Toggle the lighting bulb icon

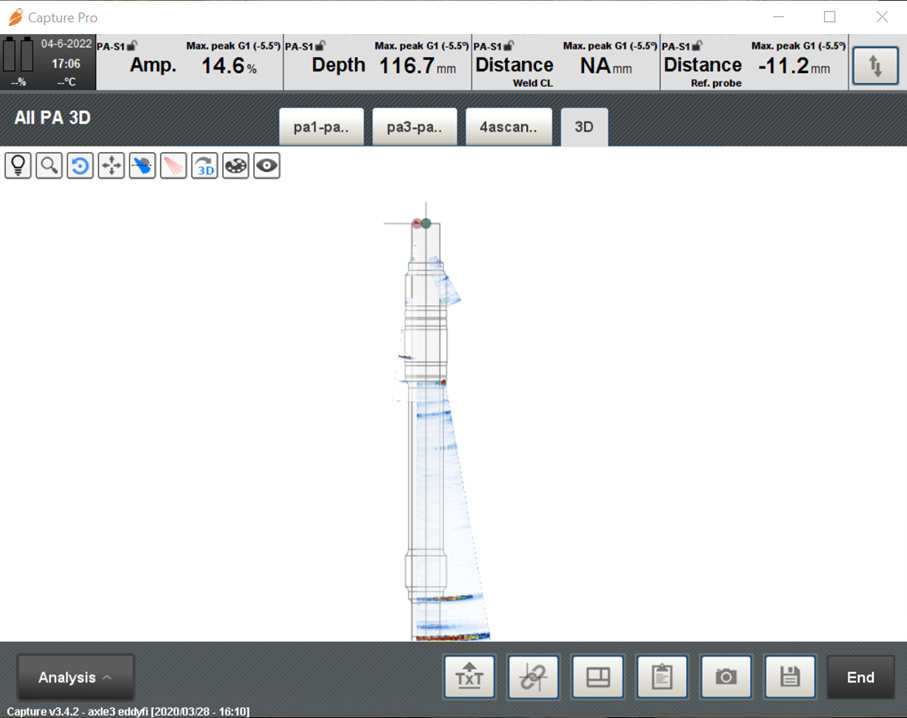[x=18, y=166]
